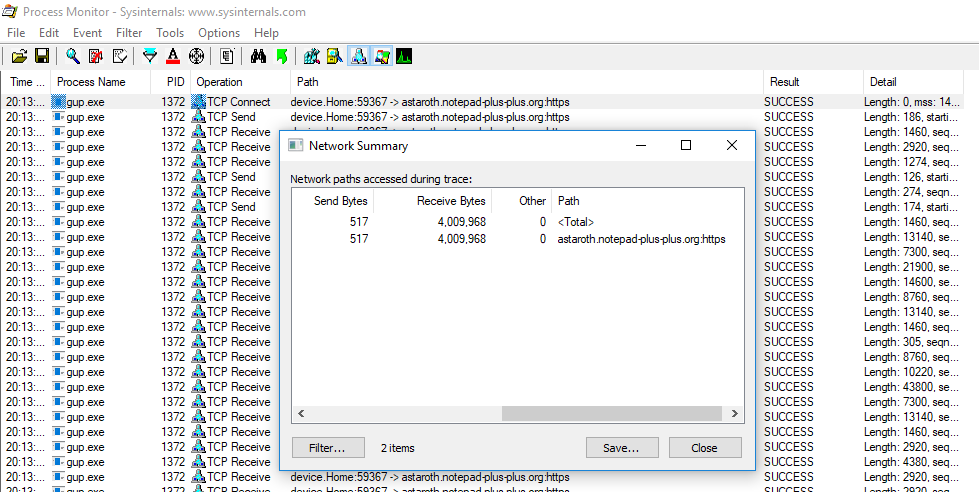Click detail 'Length: 43800, se...'
The image size is (979, 492).
(911, 386)
